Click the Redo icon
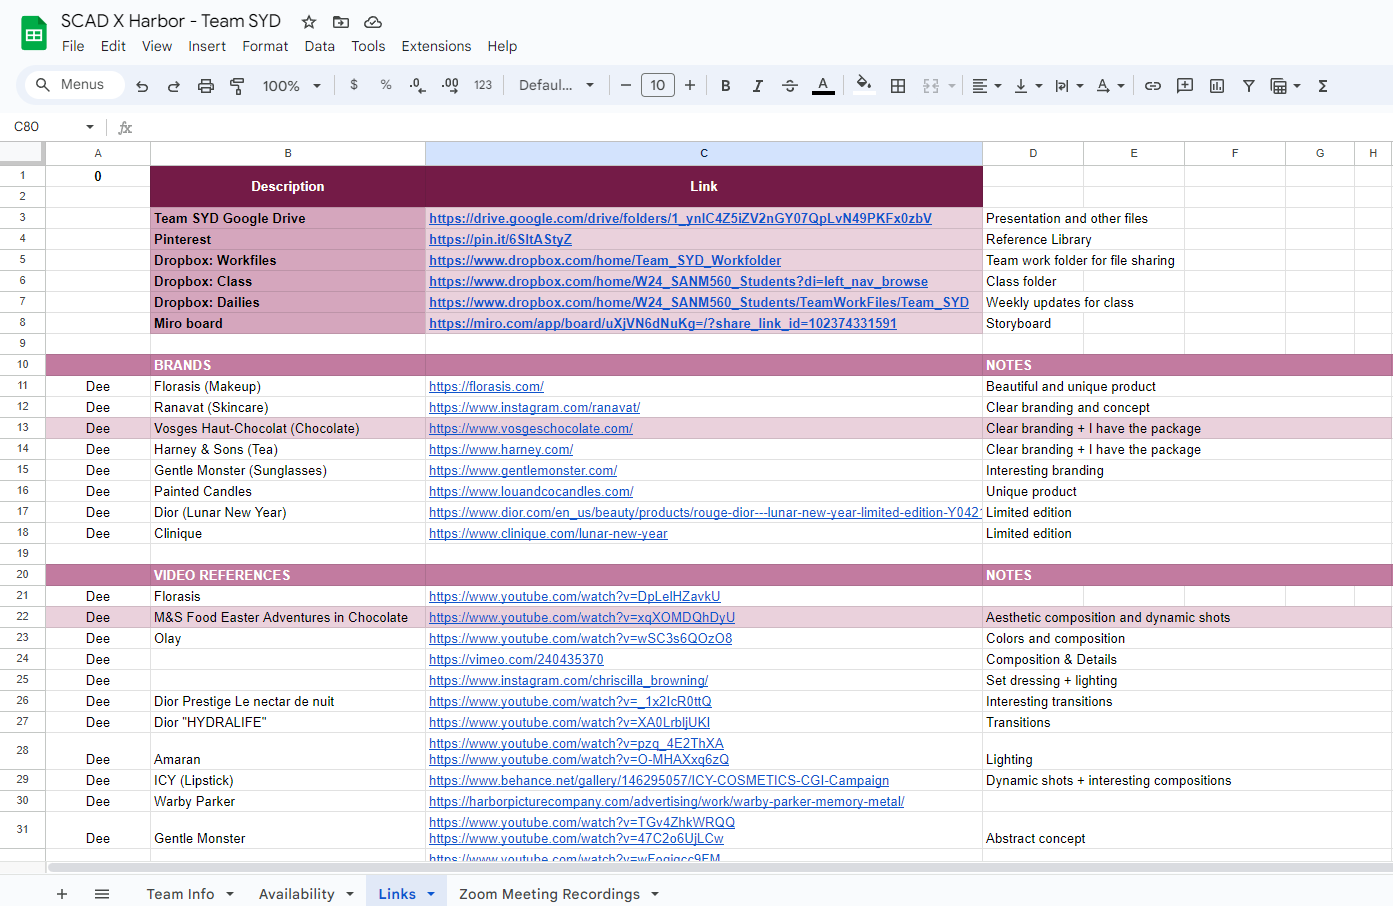1393x906 pixels. [x=174, y=86]
